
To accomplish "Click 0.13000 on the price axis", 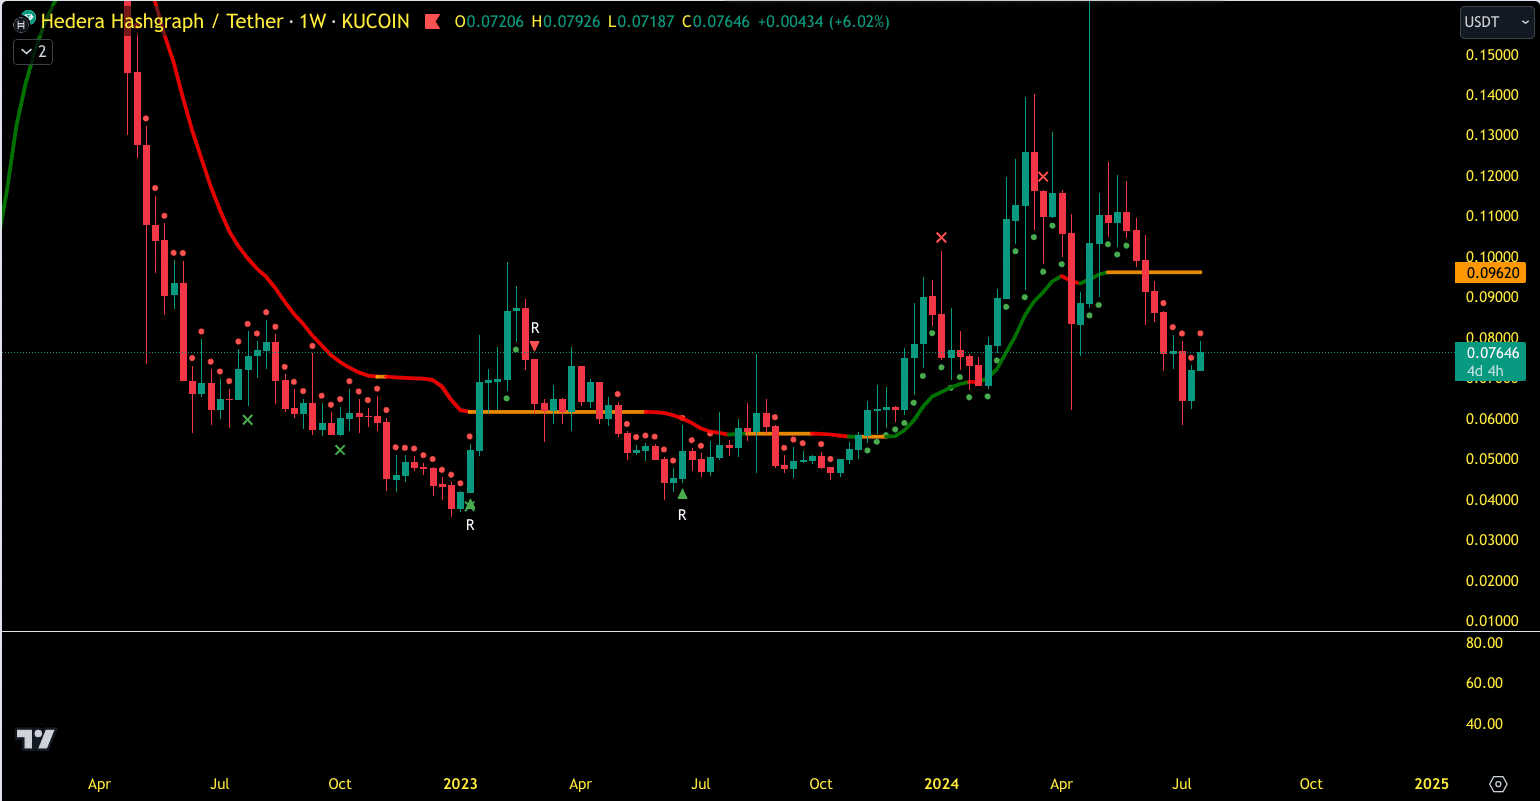I will coord(1491,135).
